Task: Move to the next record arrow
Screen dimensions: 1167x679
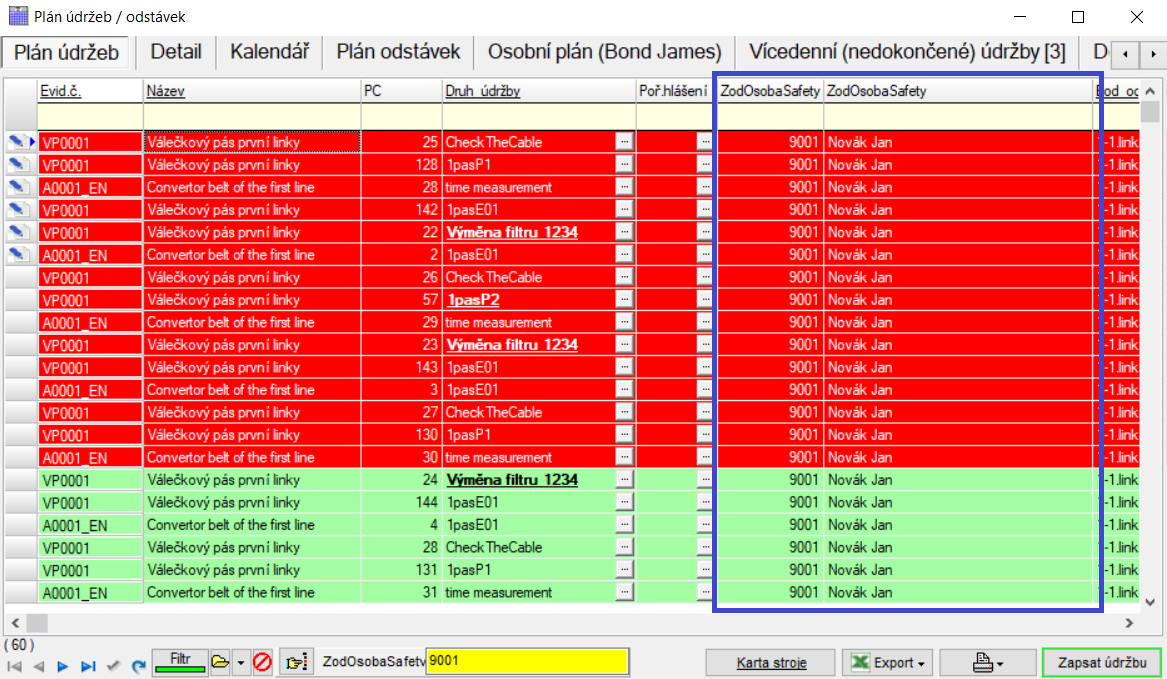Action: 63,666
